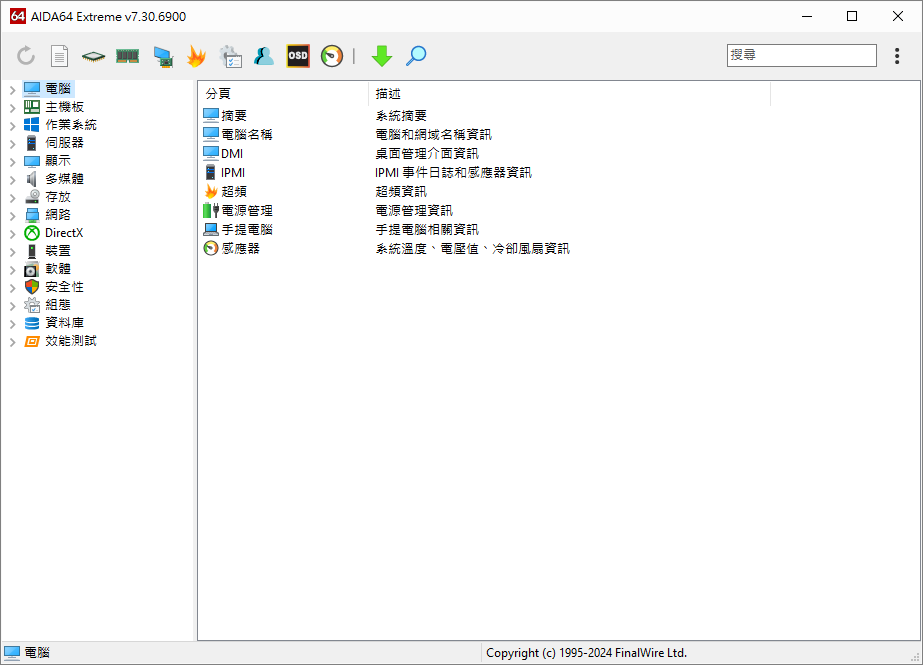Image resolution: width=923 pixels, height=665 pixels.
Task: Click the FinalWire copyright text in status bar
Action: point(586,653)
